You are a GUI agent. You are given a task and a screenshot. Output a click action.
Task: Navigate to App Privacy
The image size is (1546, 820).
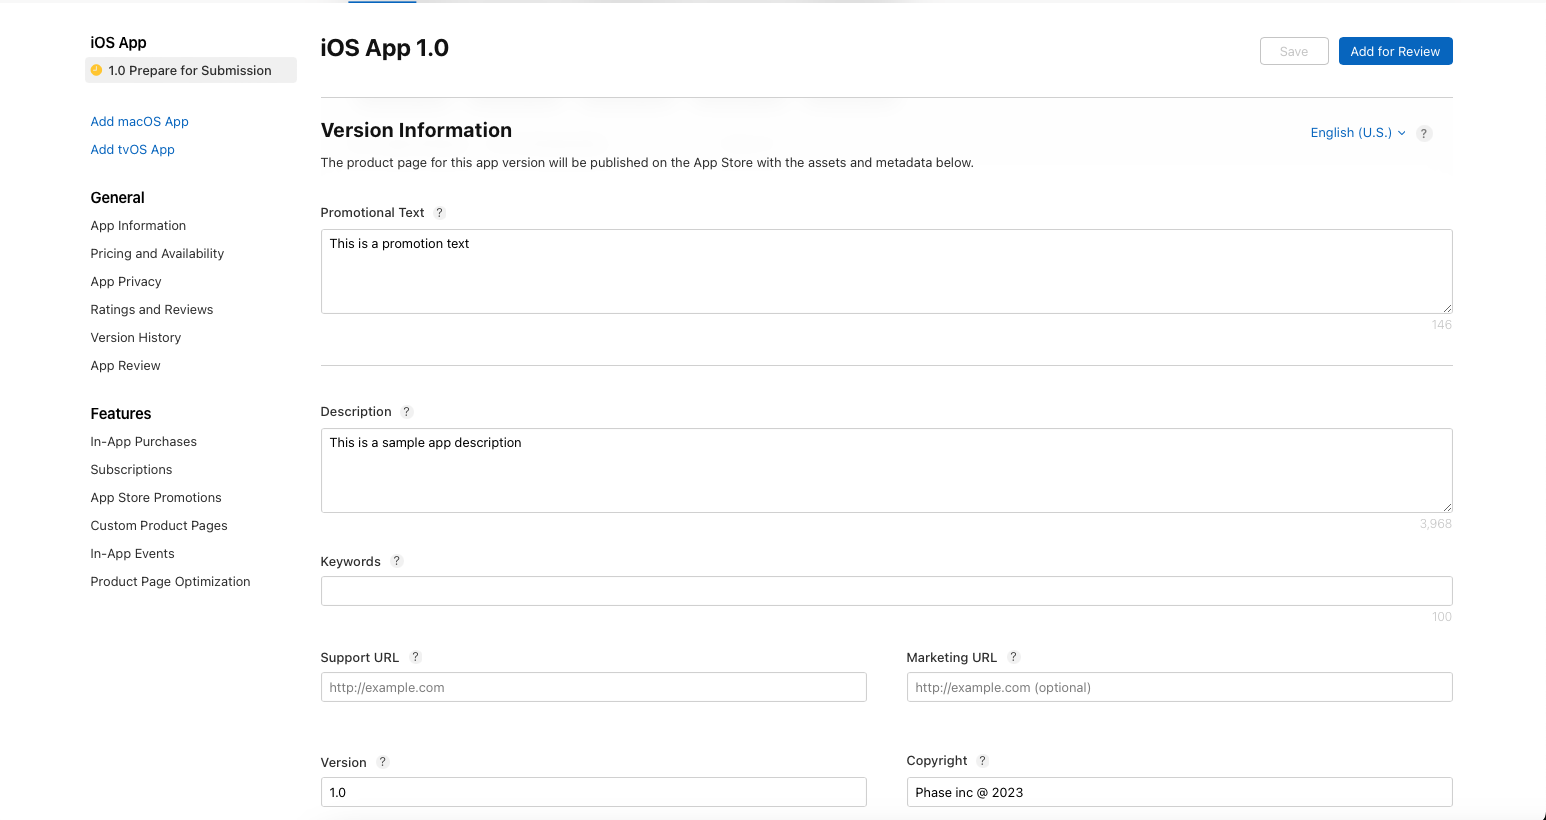click(x=125, y=281)
